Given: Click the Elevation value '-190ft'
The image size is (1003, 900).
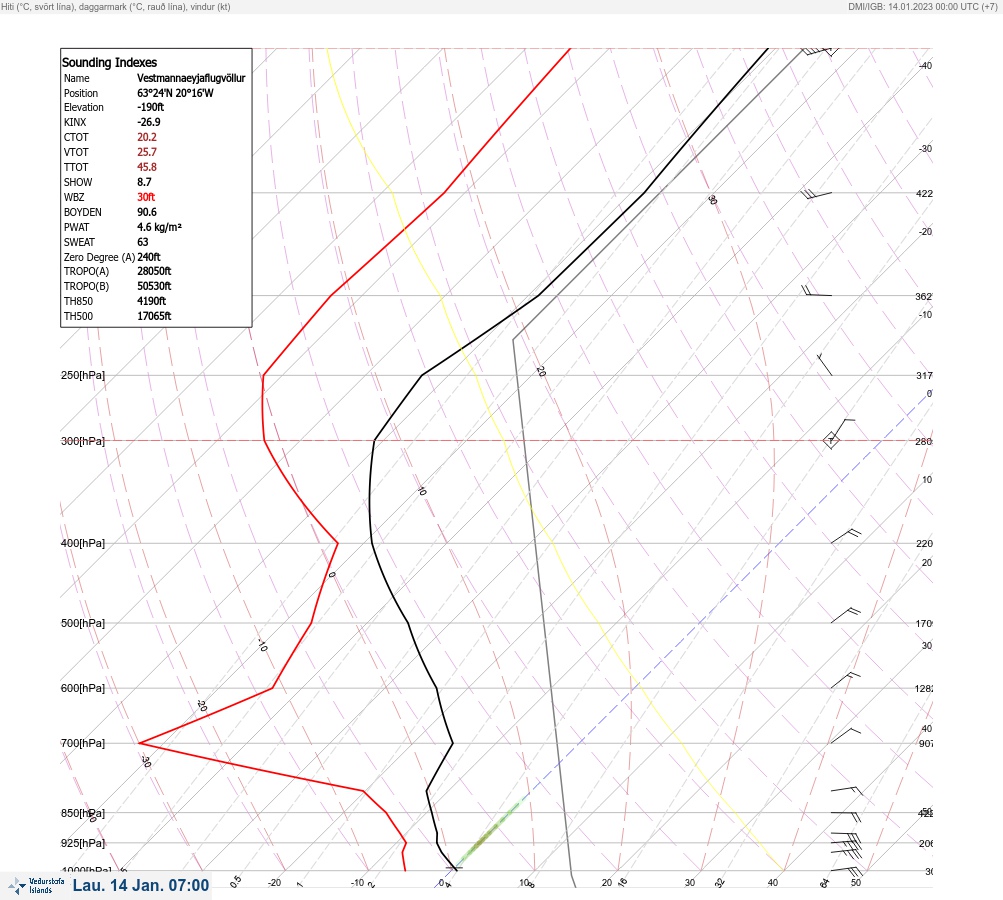Looking at the screenshot, I should (x=150, y=107).
